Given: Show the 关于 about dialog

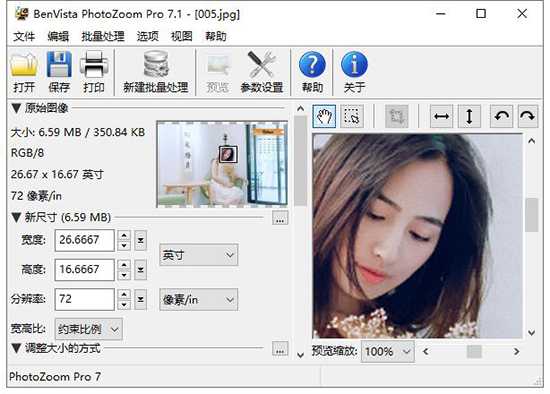Looking at the screenshot, I should click(354, 72).
